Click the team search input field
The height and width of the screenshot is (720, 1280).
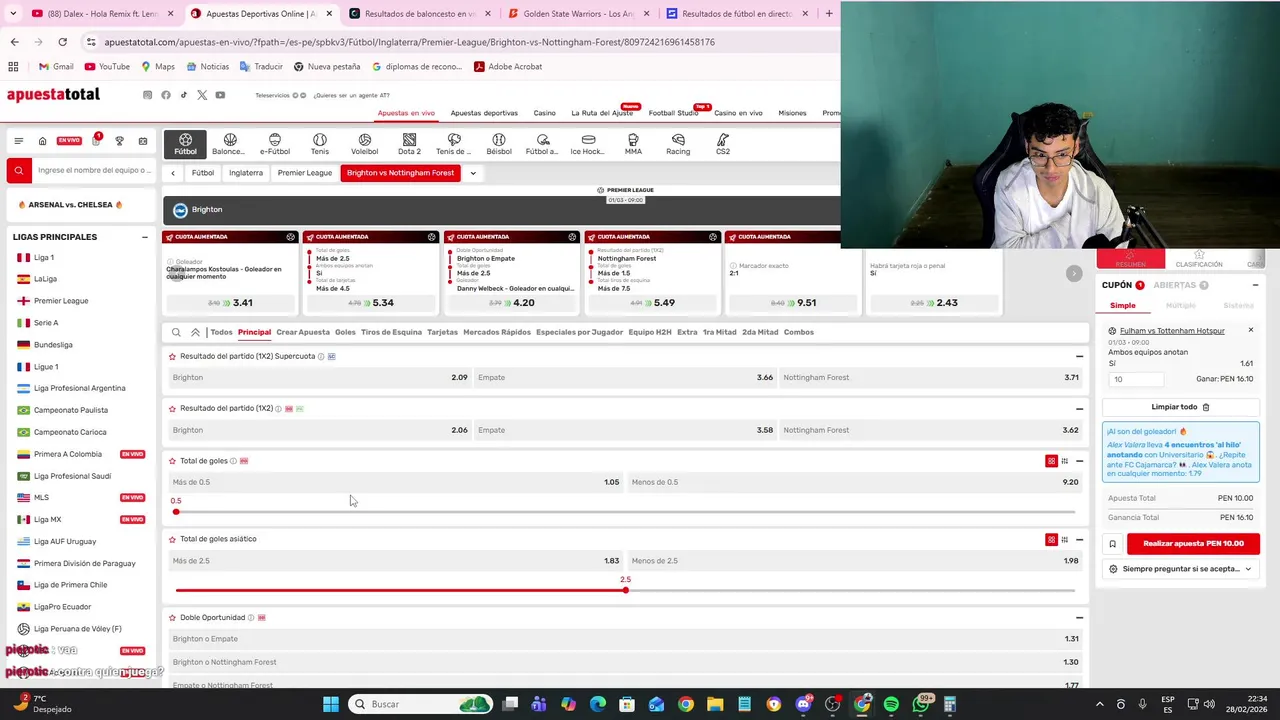click(x=93, y=171)
